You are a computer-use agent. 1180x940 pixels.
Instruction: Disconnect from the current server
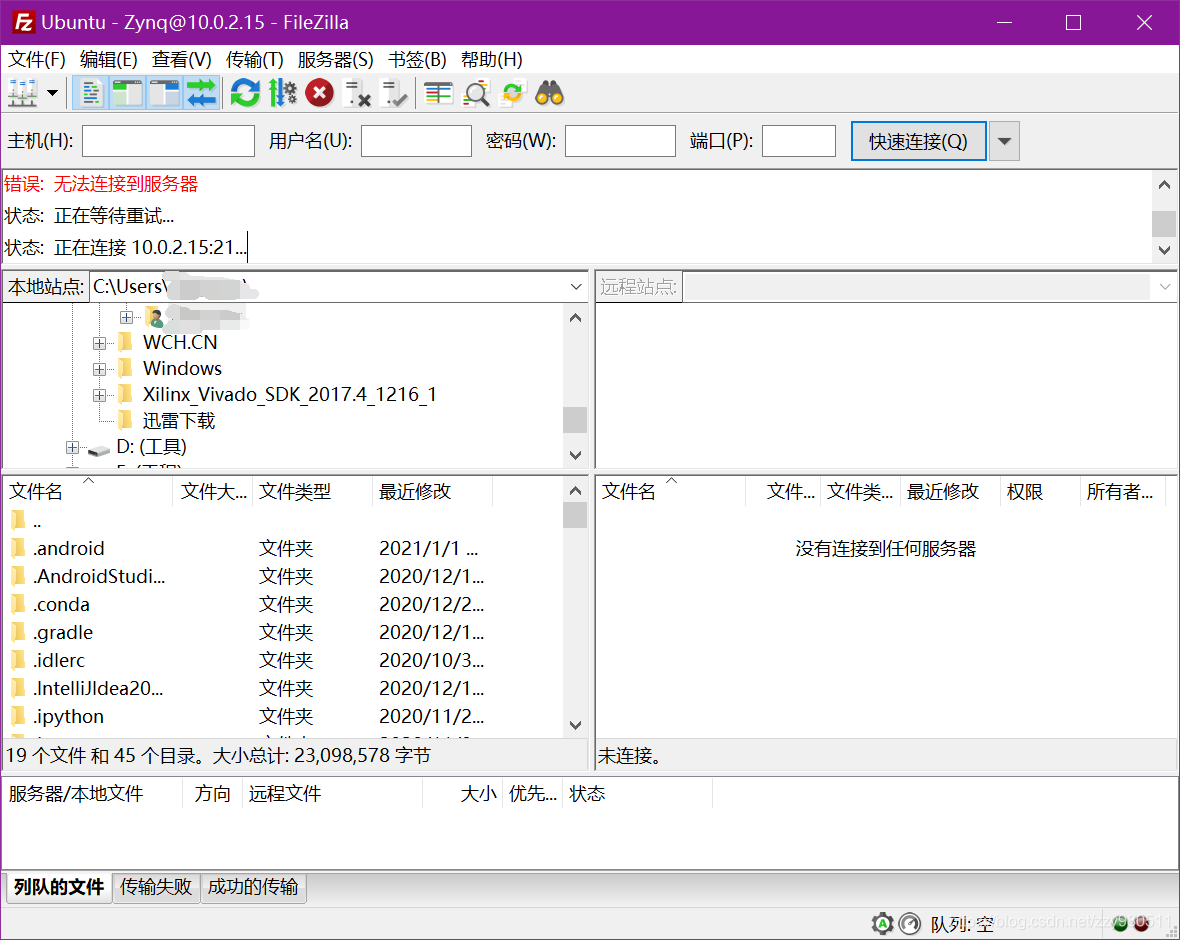click(356, 93)
